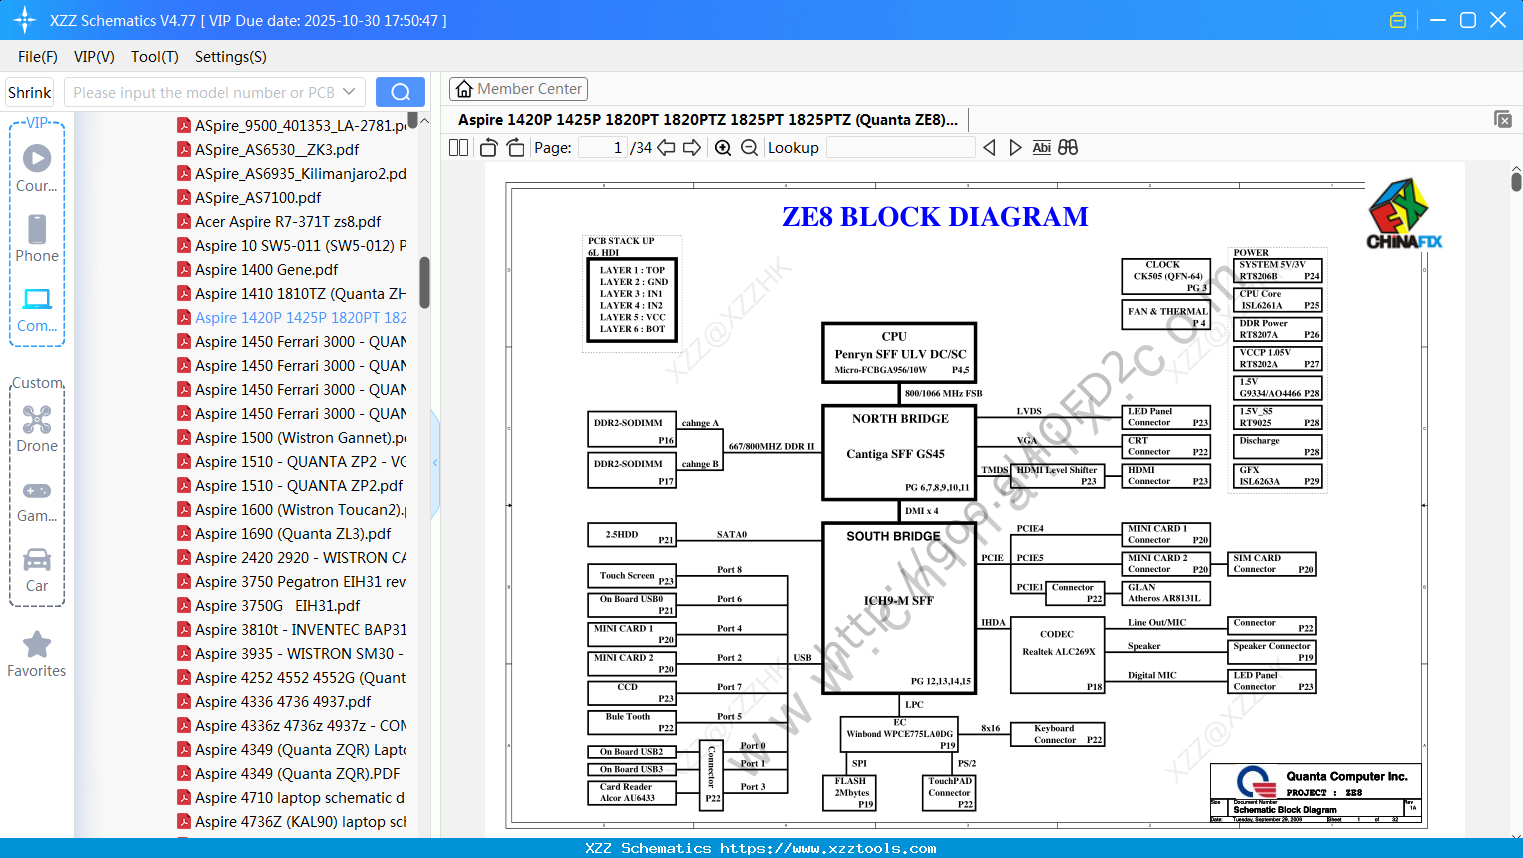Open the VIP(V) menu
1523x858 pixels.
94,57
